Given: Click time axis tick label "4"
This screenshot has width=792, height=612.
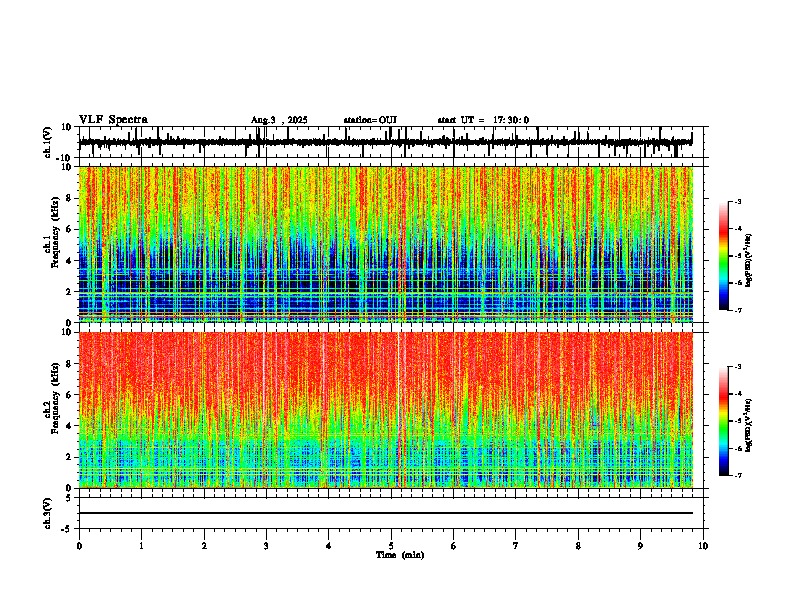Looking at the screenshot, I should 329,546.
